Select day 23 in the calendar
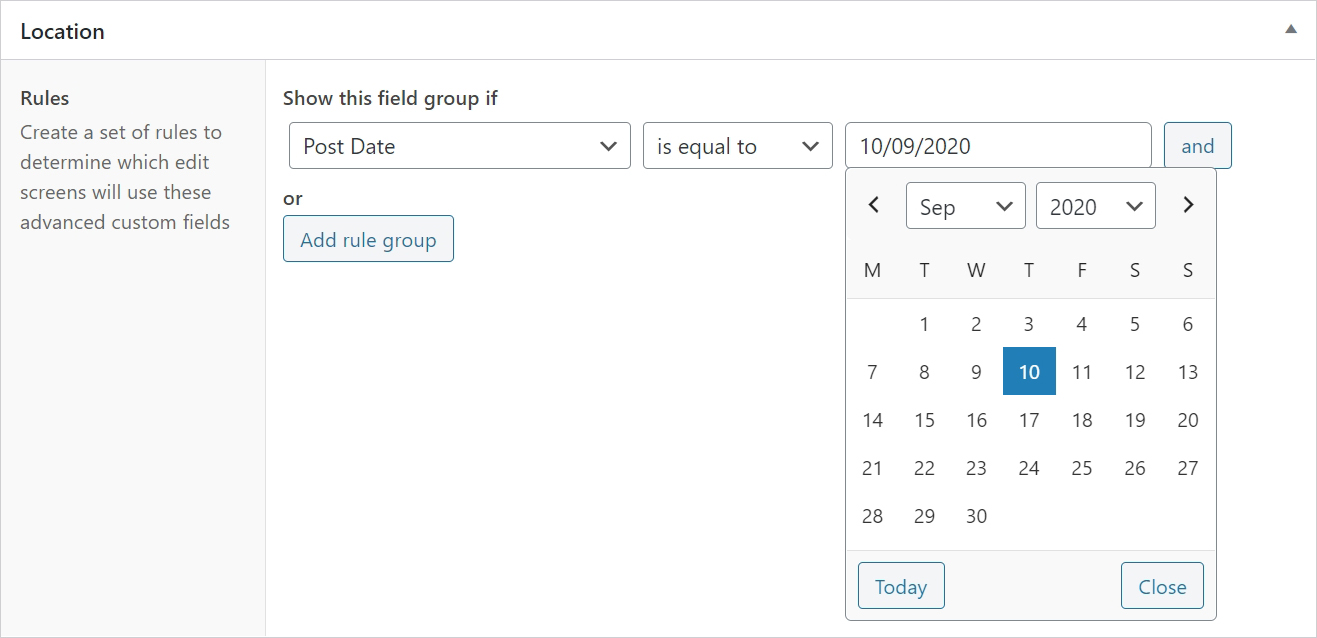Screen dimensions: 1317x638 (x=977, y=468)
